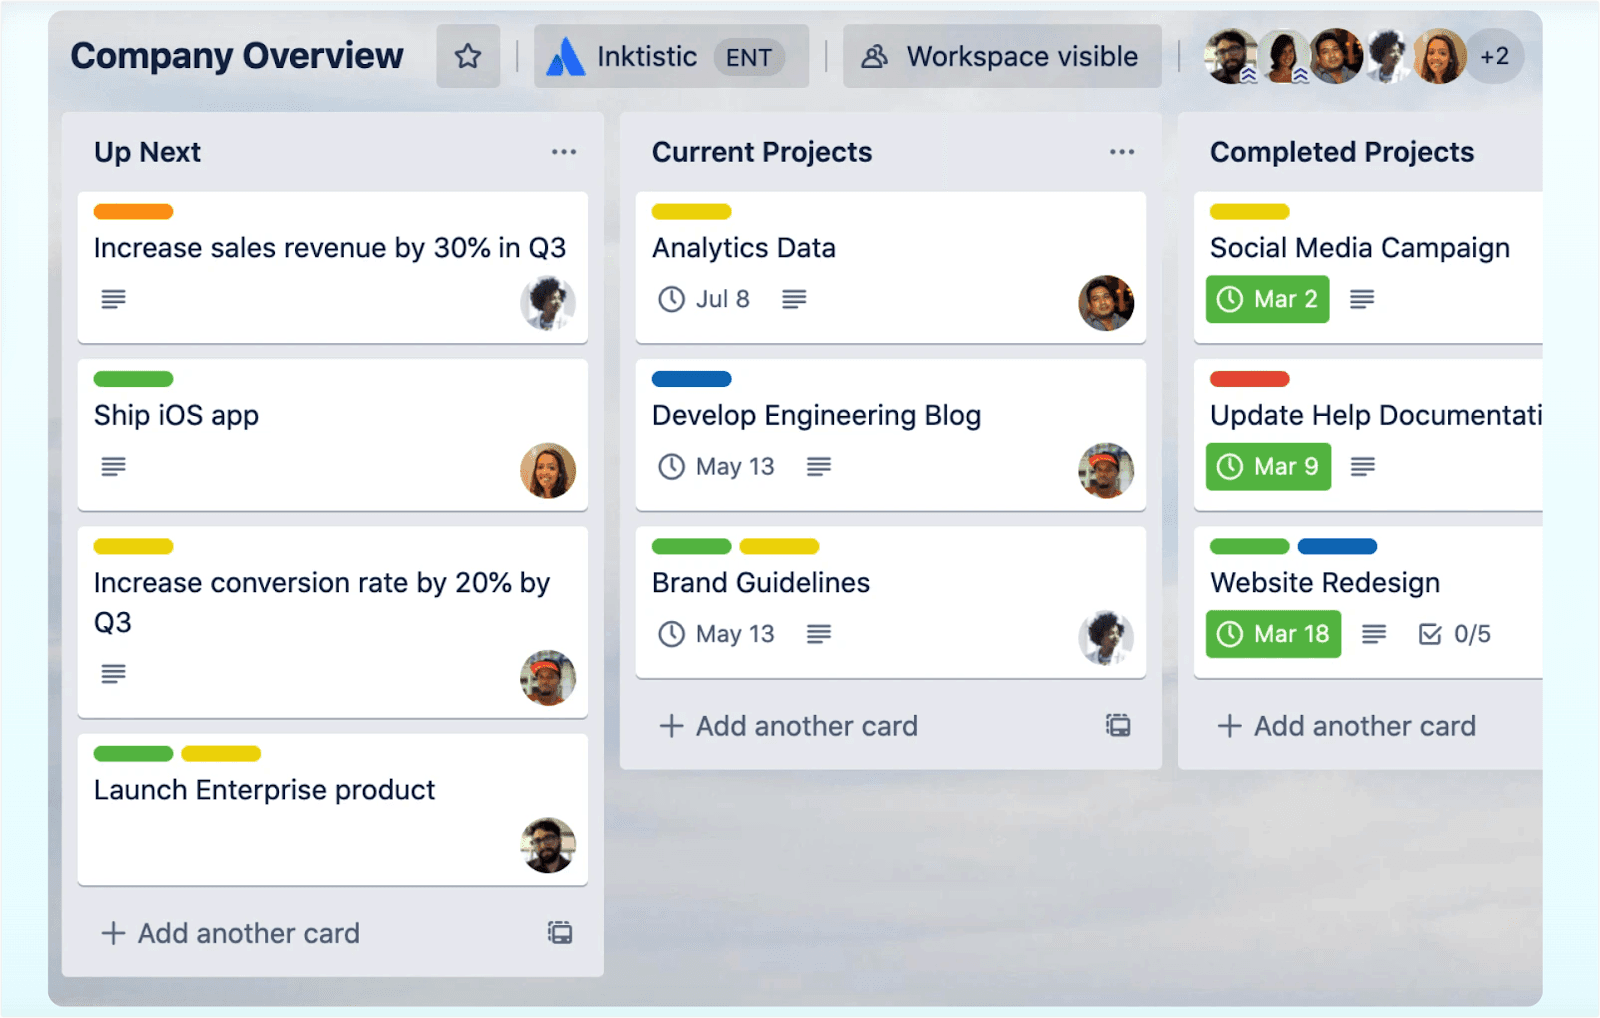Click the green label on Ship iOS app card

pos(133,379)
